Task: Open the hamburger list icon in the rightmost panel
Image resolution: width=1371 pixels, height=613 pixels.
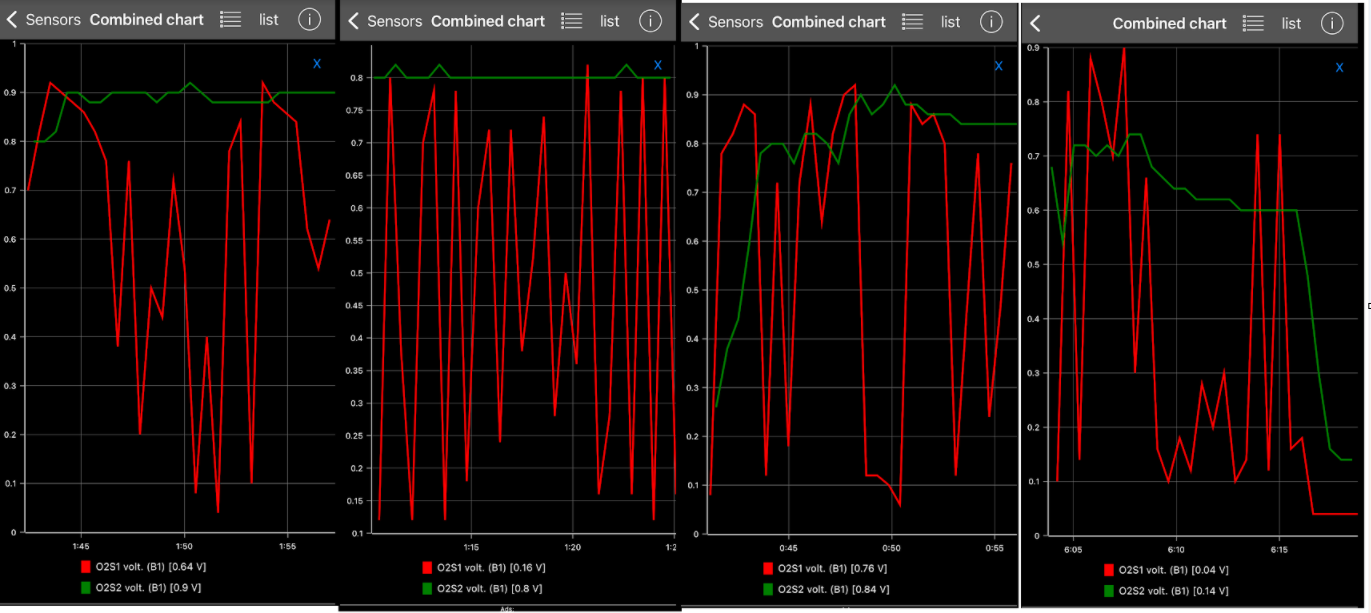Action: click(1253, 23)
